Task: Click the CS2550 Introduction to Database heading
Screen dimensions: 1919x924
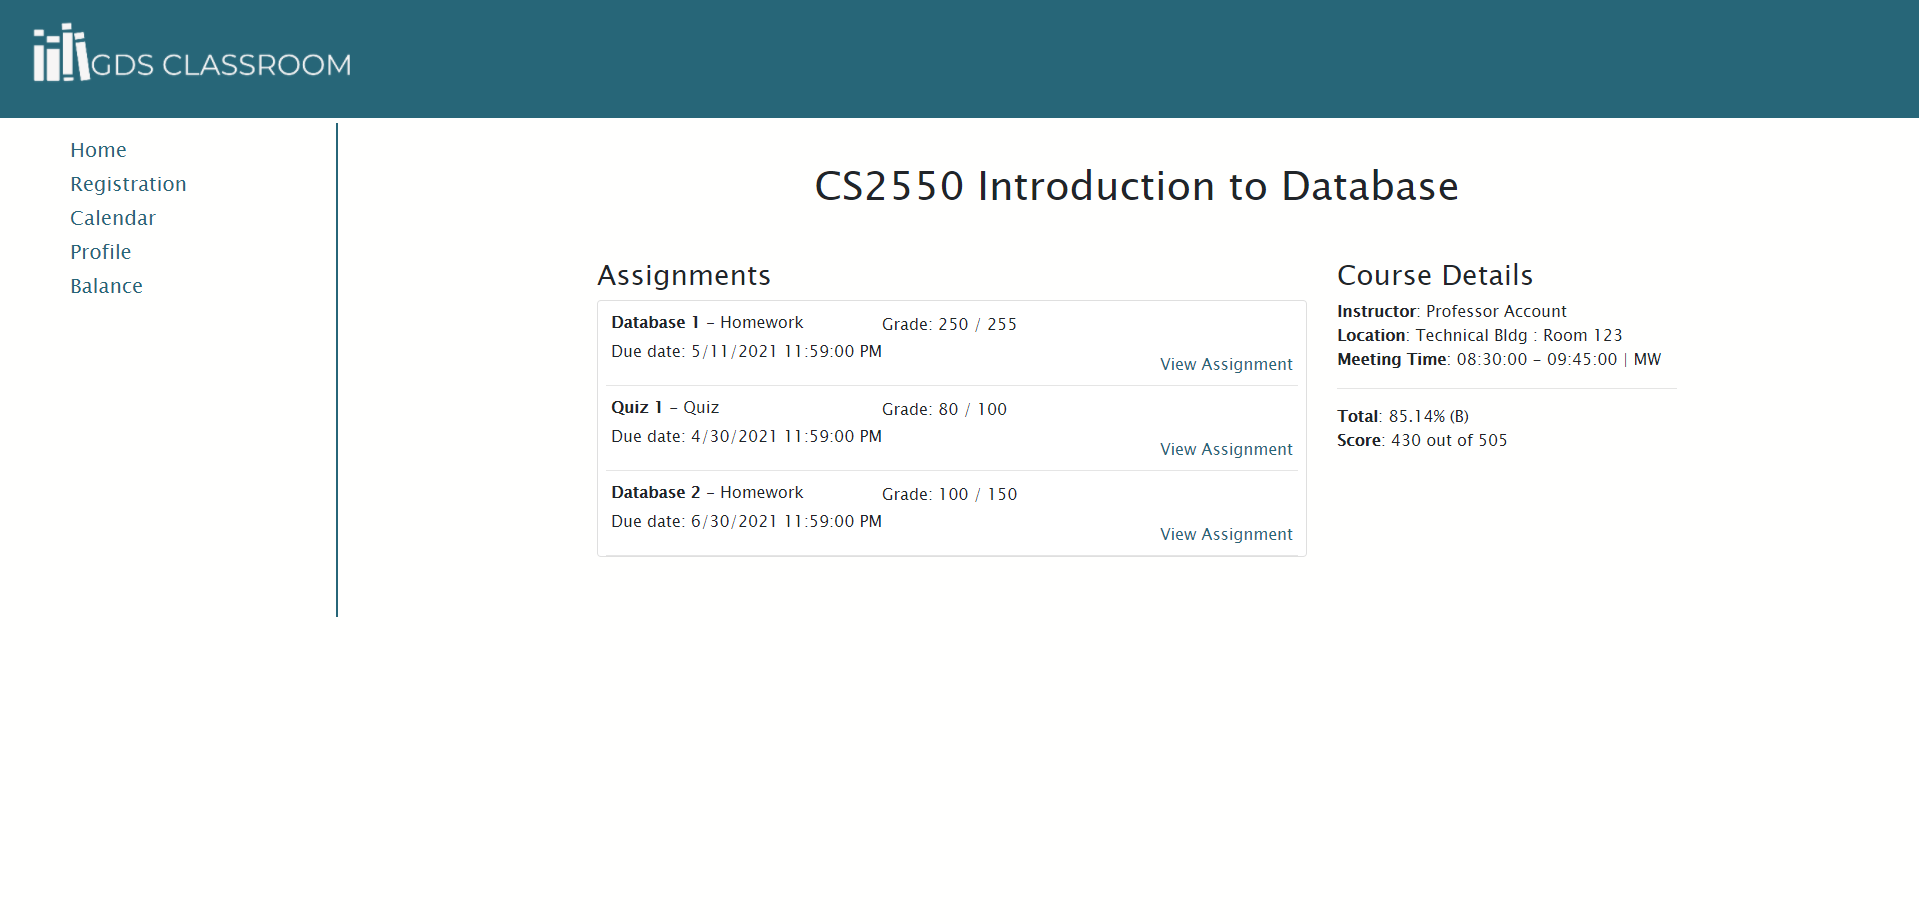Action: click(1136, 186)
